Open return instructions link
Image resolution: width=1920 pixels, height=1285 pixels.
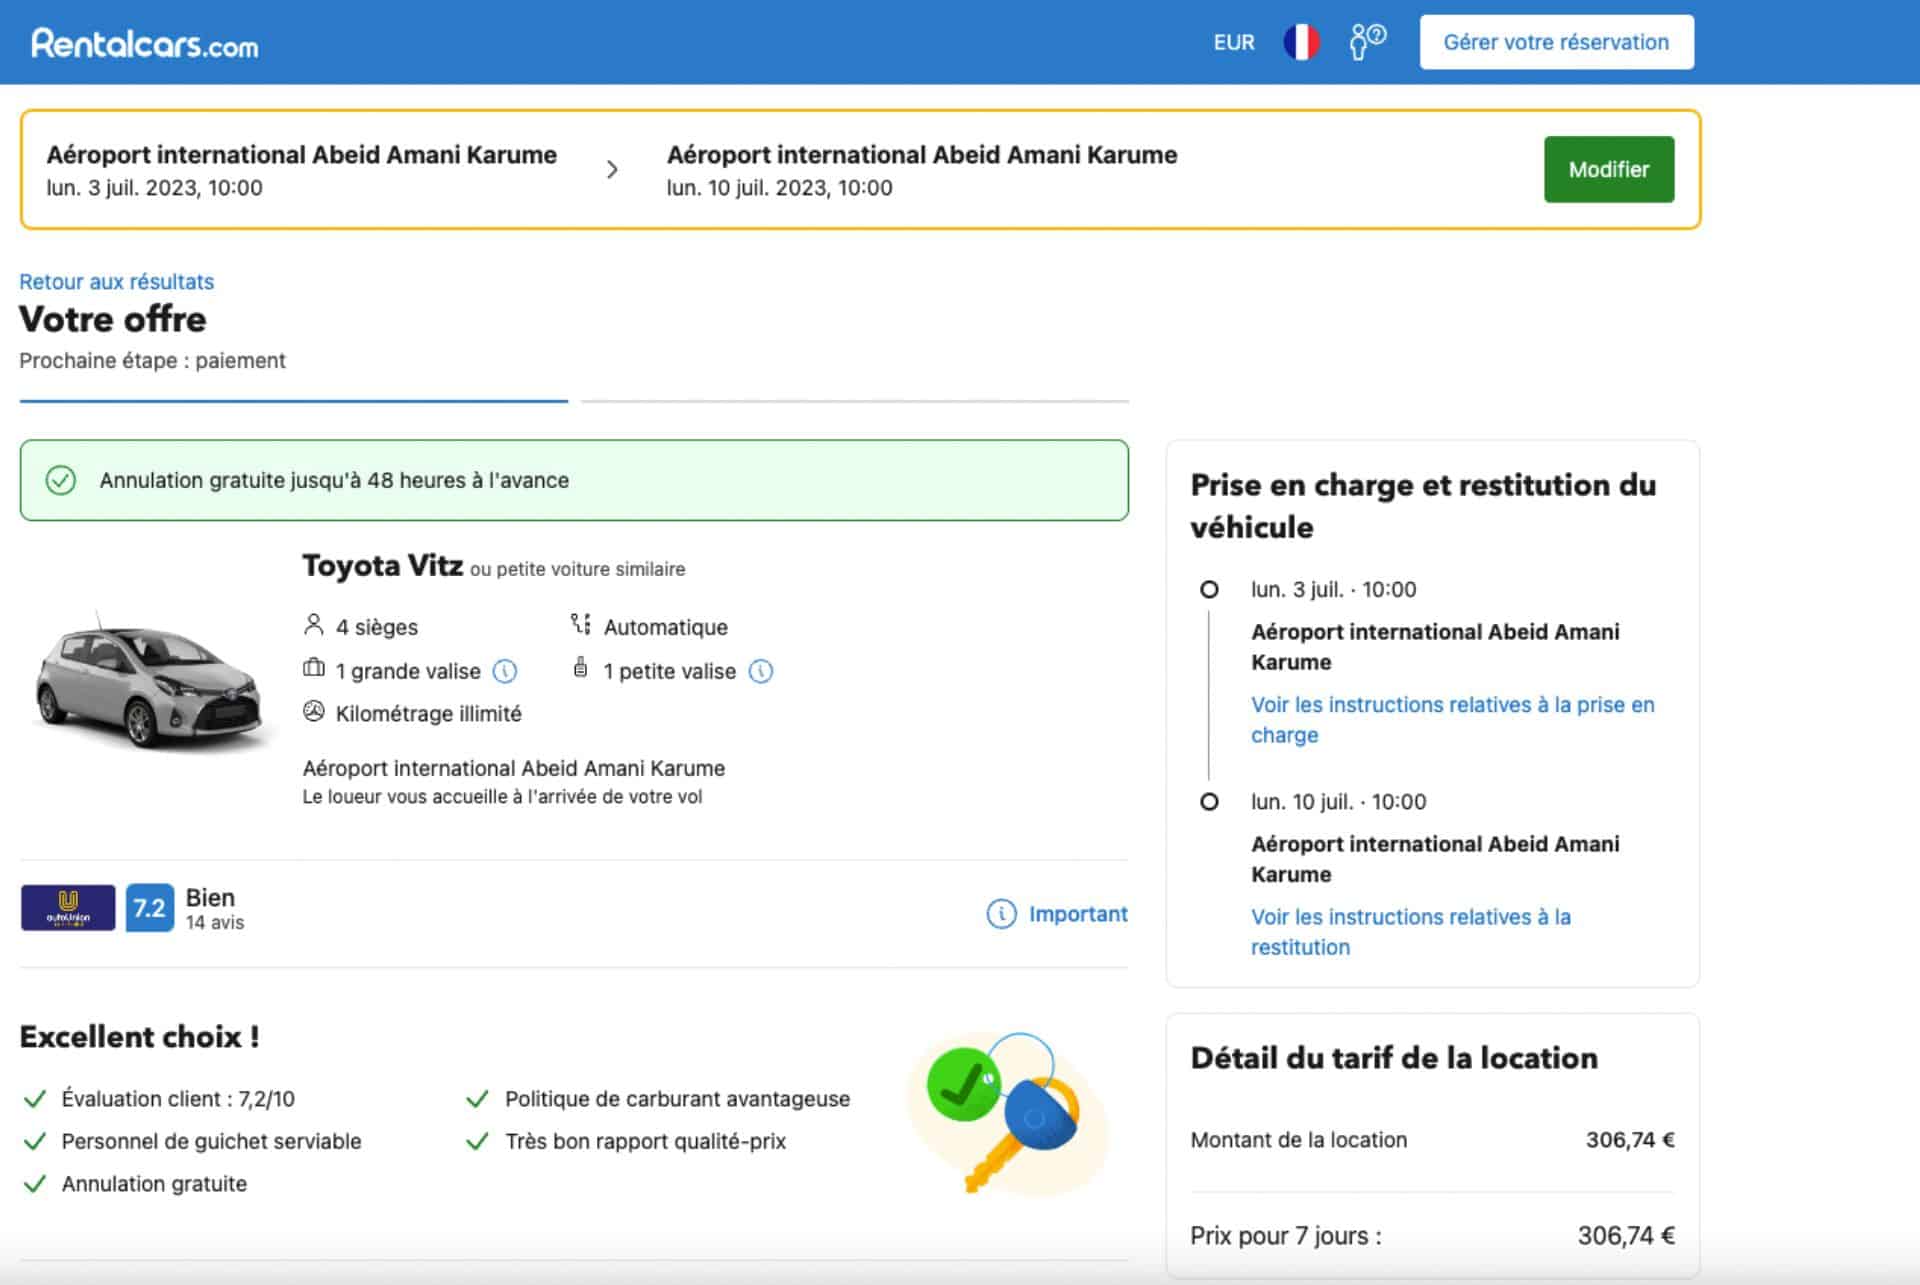click(x=1410, y=932)
